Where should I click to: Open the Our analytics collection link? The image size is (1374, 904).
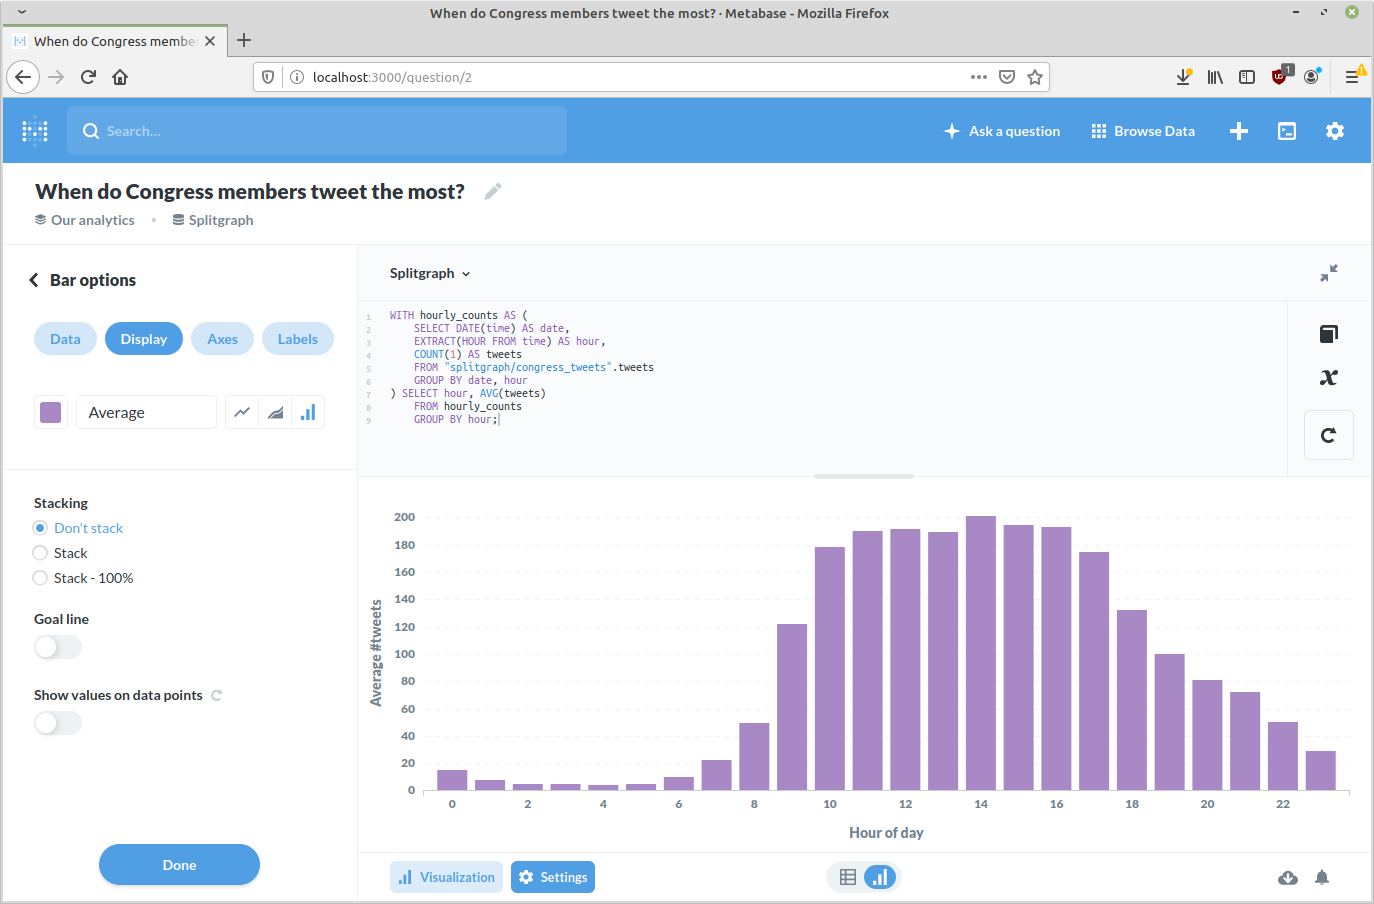click(x=85, y=220)
